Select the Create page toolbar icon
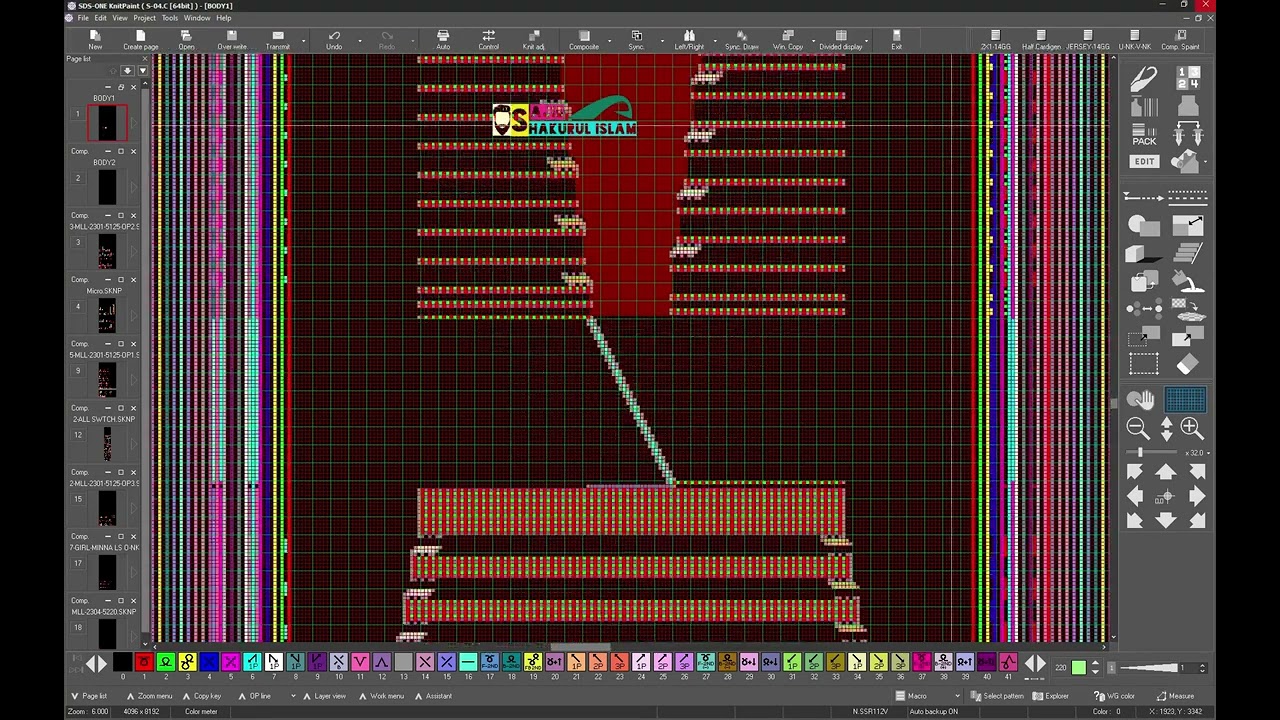The height and width of the screenshot is (720, 1280). (140, 40)
